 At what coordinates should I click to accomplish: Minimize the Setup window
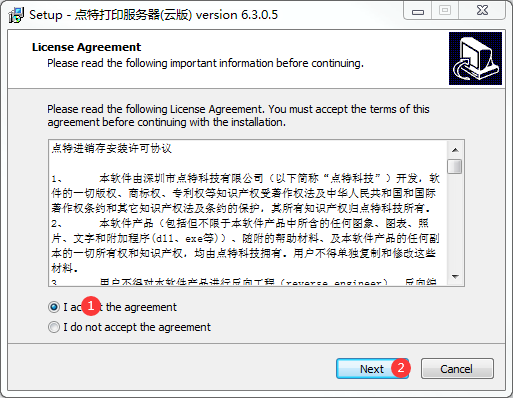tap(418, 11)
